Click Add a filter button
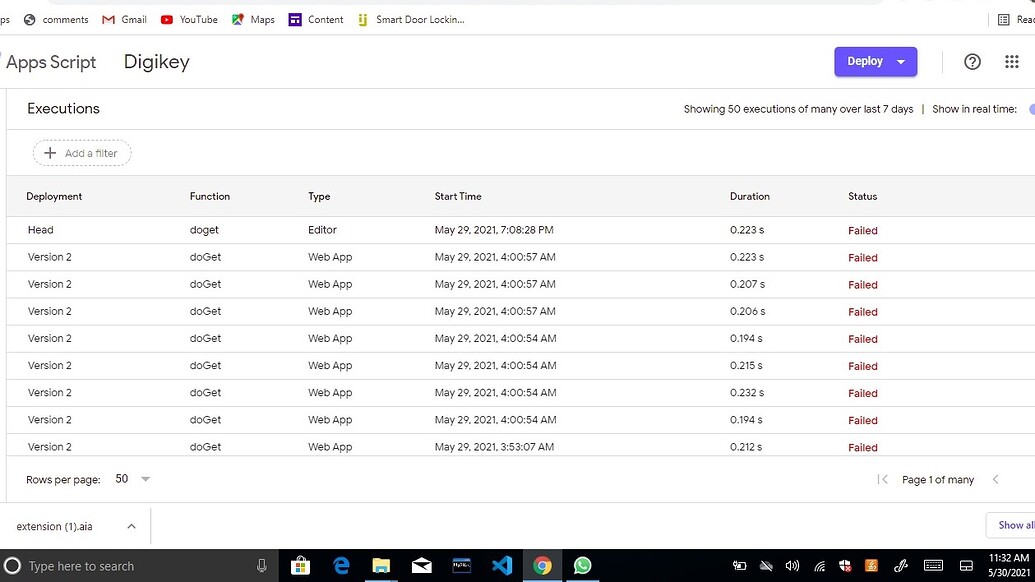The width and height of the screenshot is (1035, 582). pyautogui.click(x=82, y=153)
